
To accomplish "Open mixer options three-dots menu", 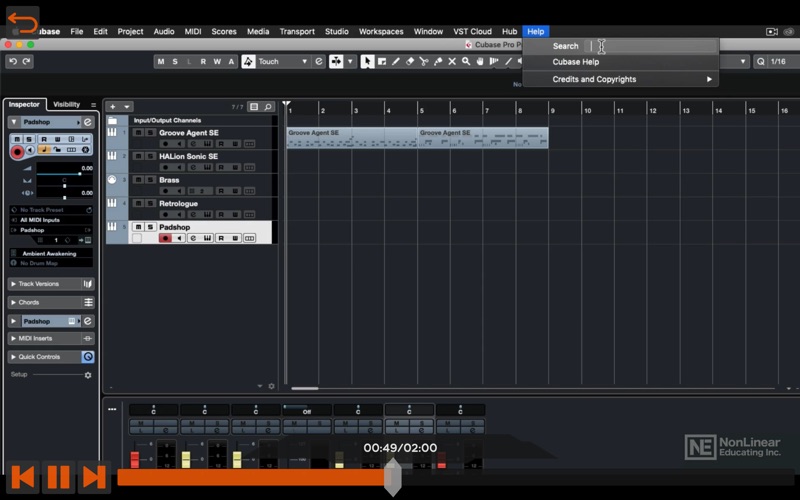I will tap(112, 409).
